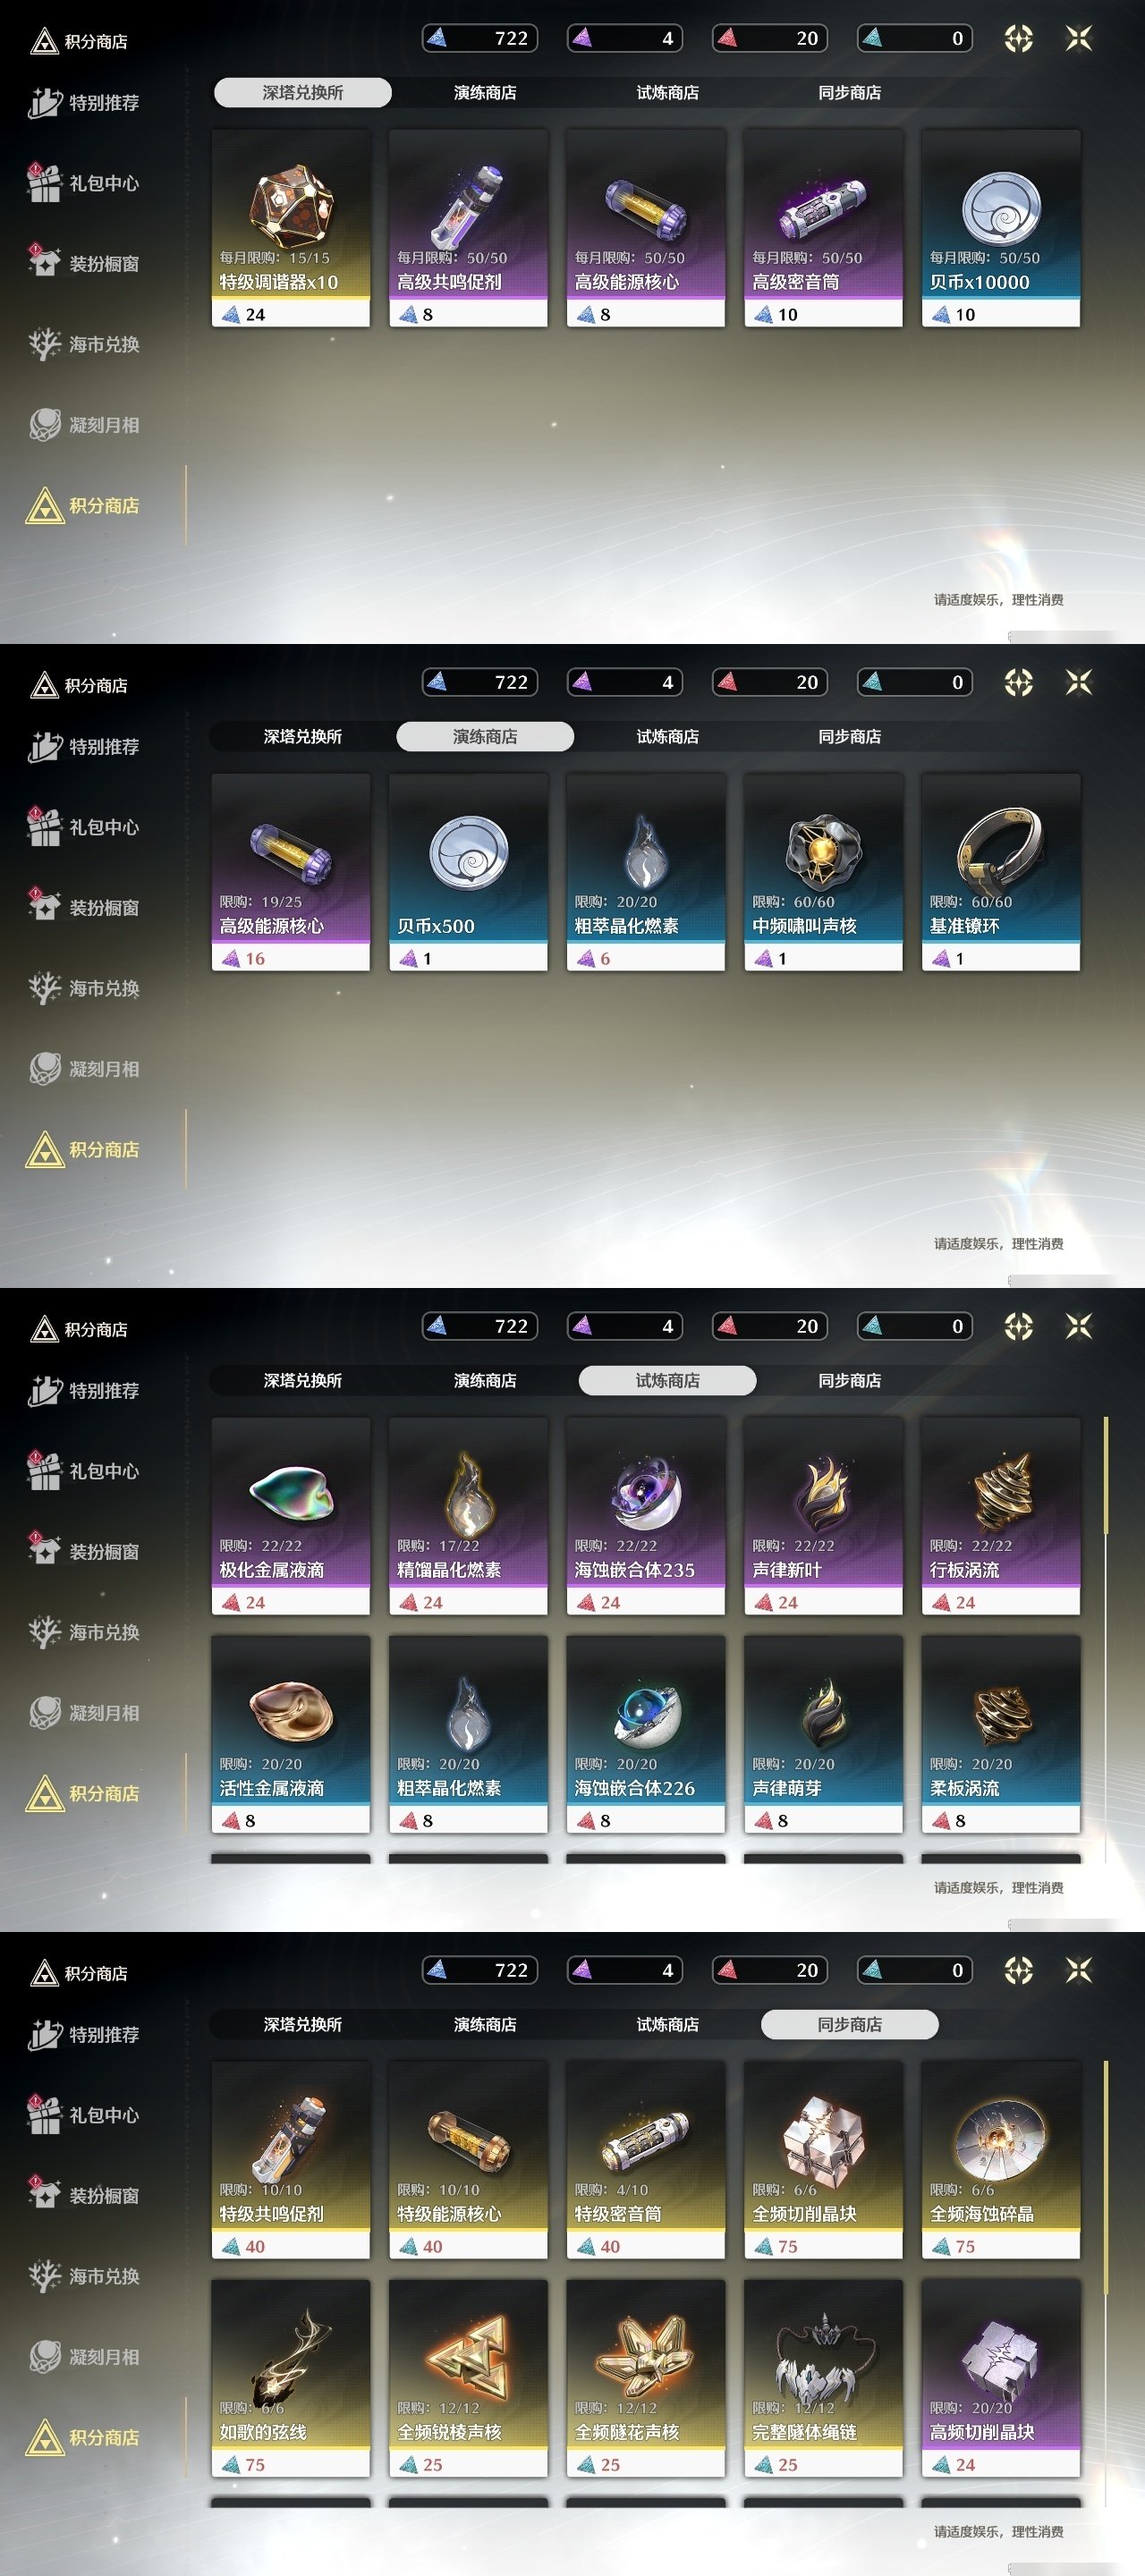Image resolution: width=1145 pixels, height=2576 pixels.
Task: Choose the 如歌的弦线 item card
Action: pyautogui.click(x=291, y=2378)
